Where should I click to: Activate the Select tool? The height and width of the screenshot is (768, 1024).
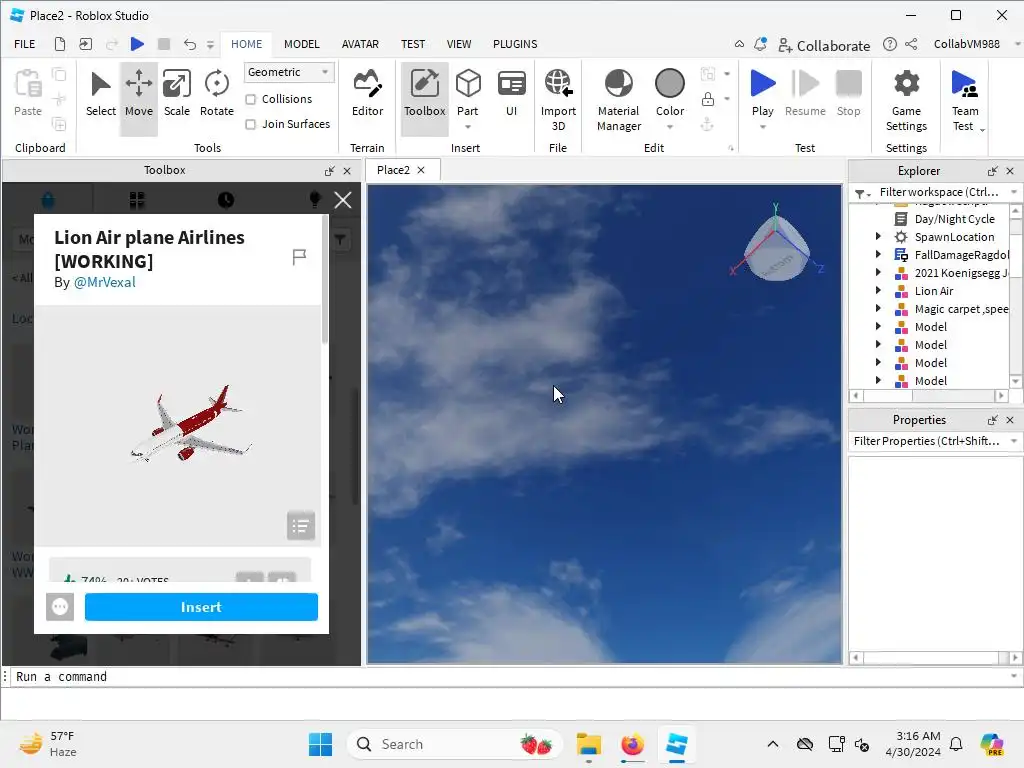101,93
